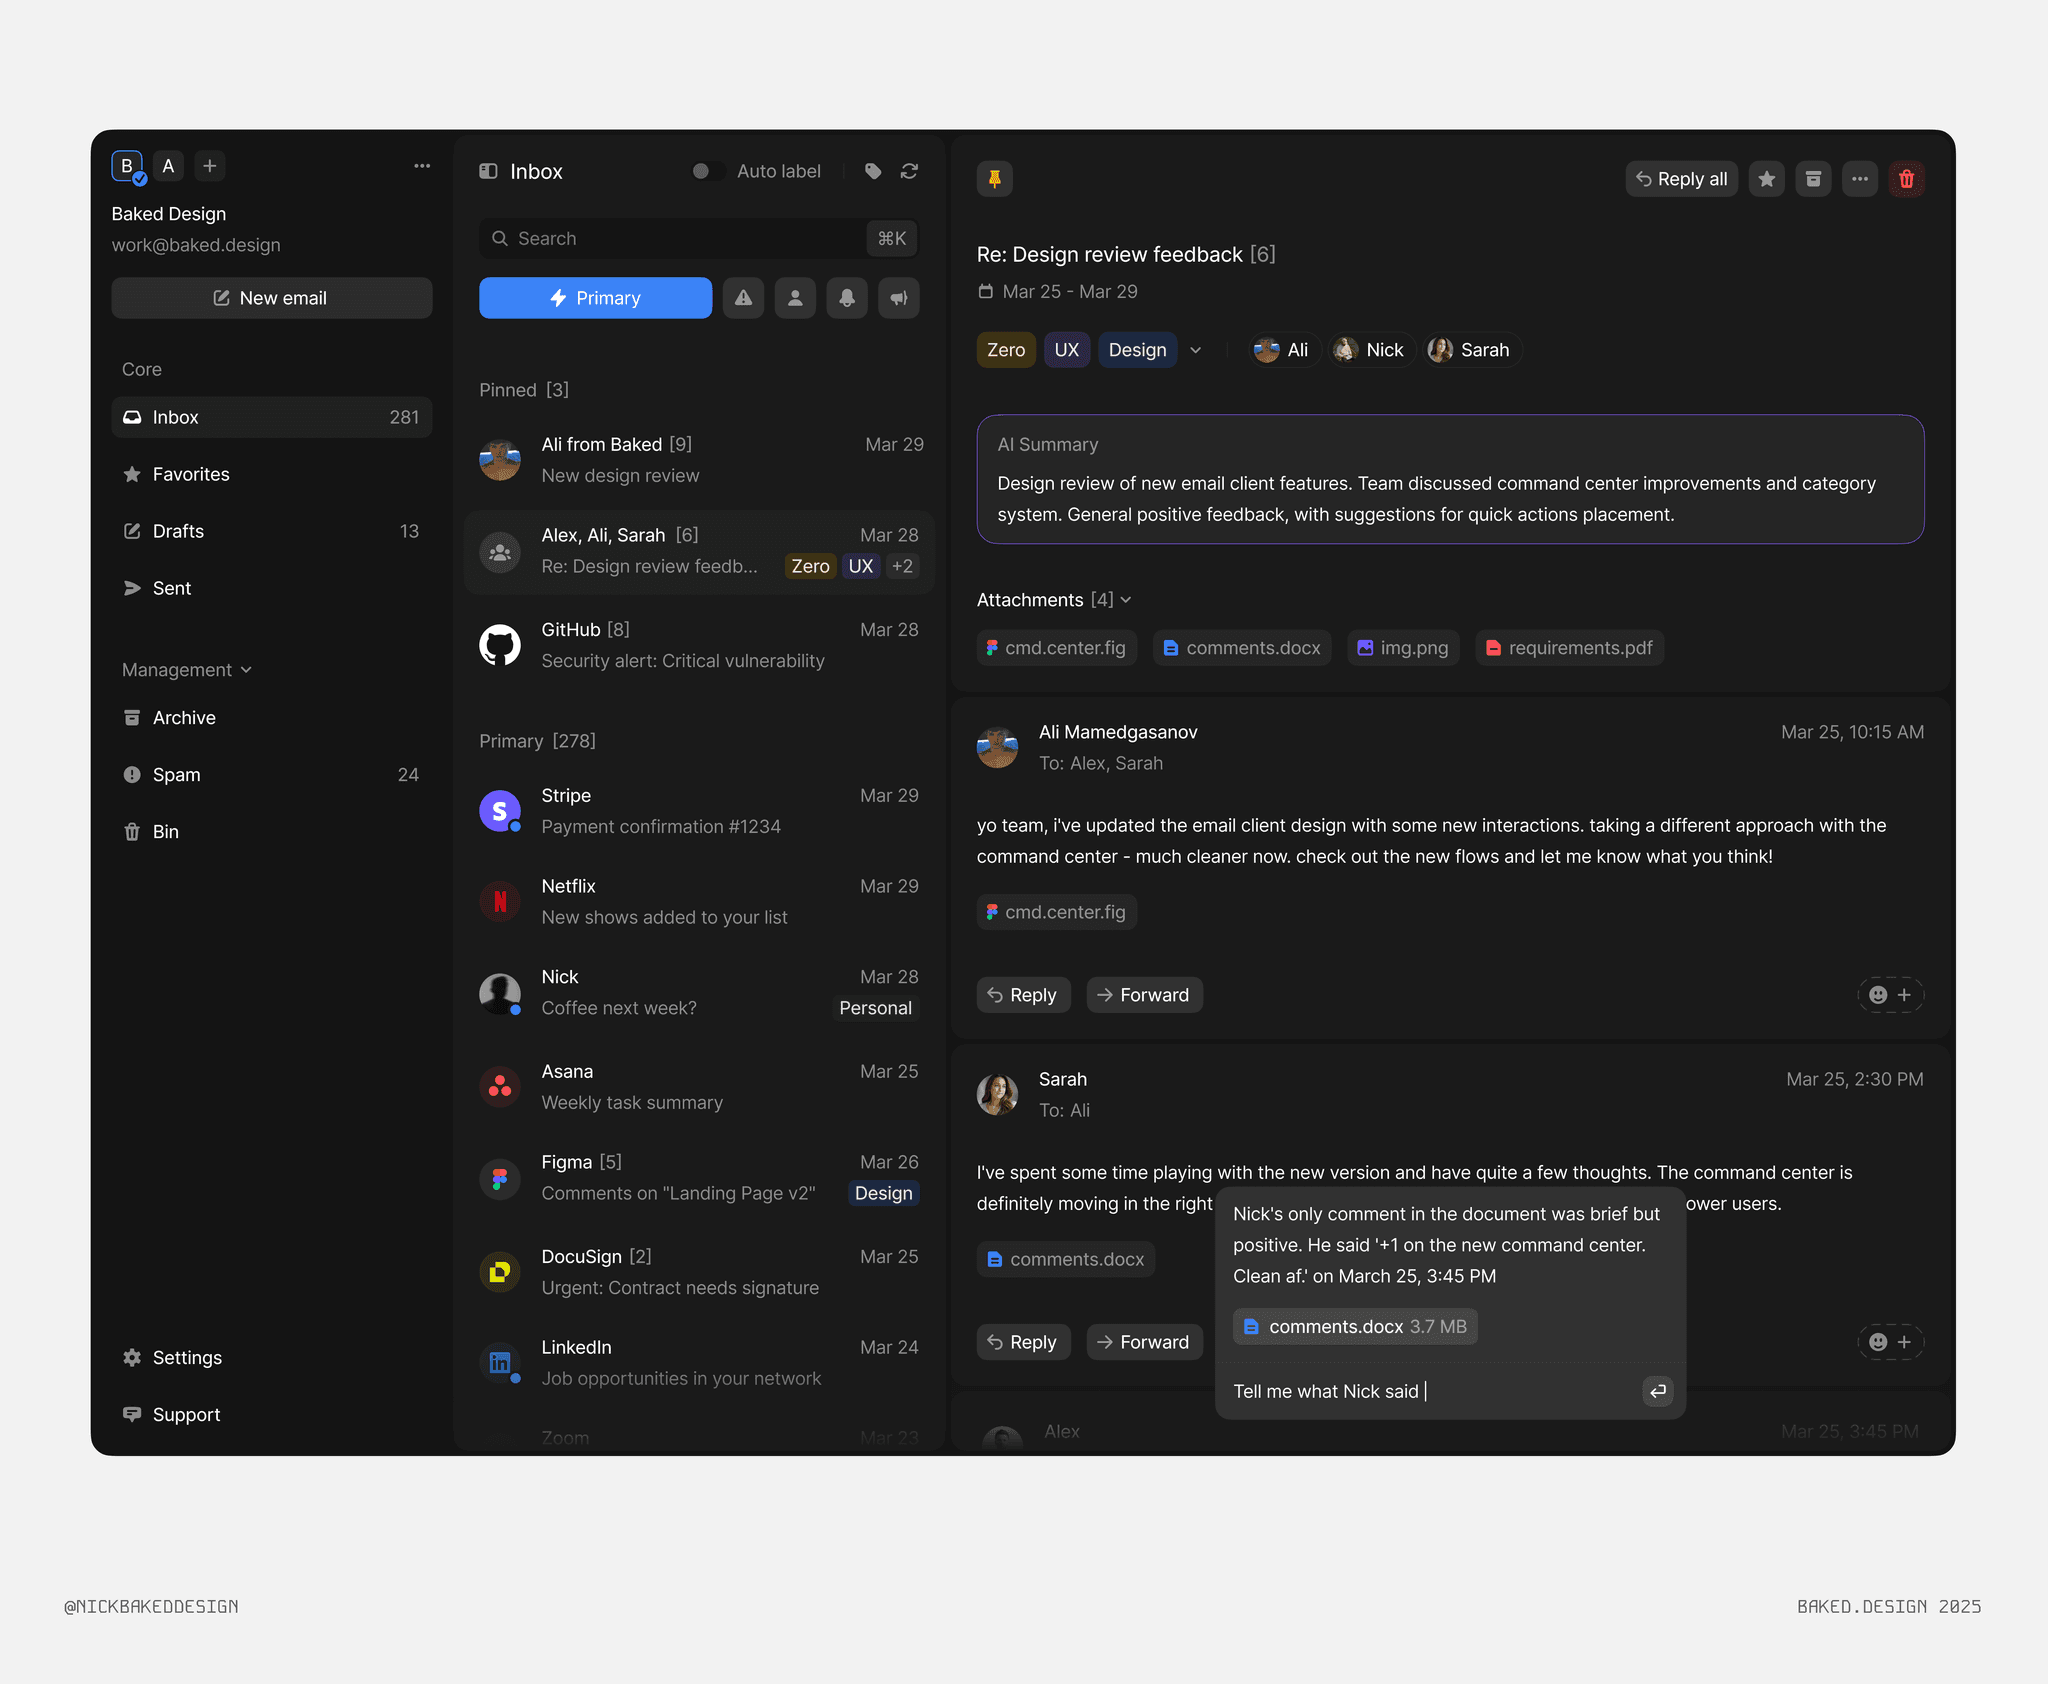
Task: Open the label tag icon next to Auto label
Action: (x=873, y=171)
